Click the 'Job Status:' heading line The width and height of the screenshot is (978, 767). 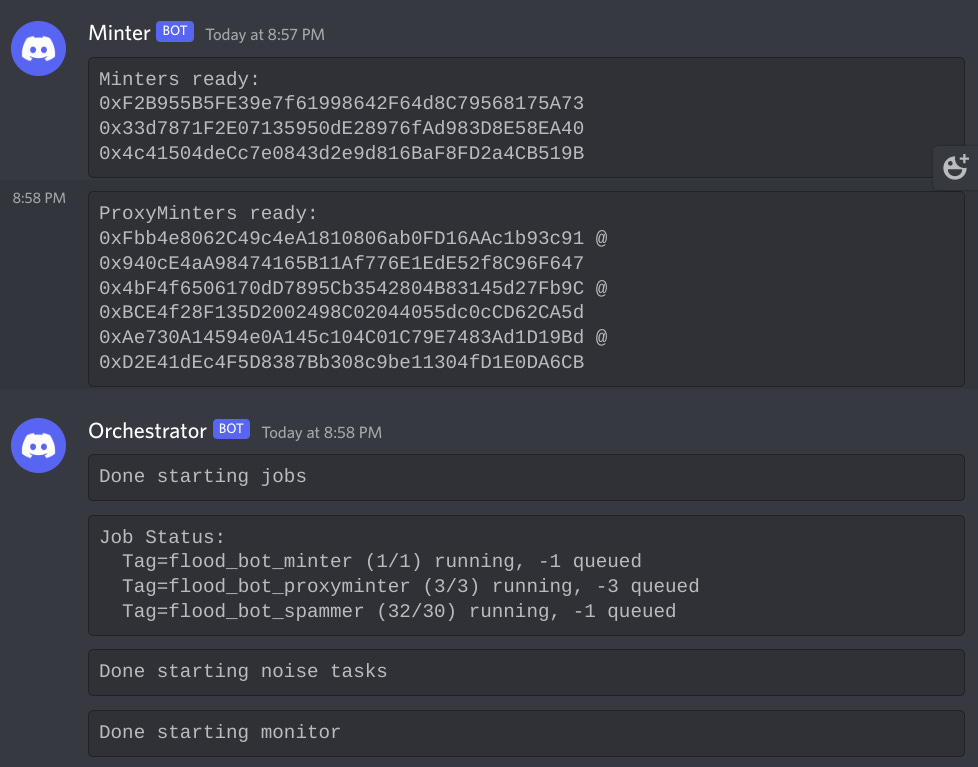click(162, 537)
